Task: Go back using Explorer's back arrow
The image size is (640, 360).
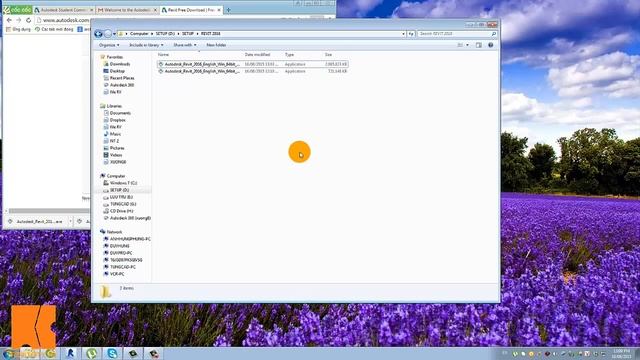Action: point(98,34)
